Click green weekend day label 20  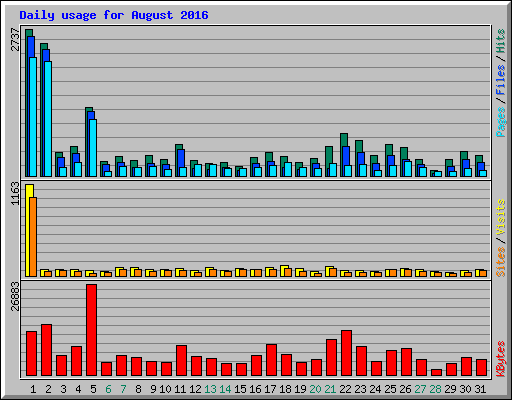pos(315,389)
